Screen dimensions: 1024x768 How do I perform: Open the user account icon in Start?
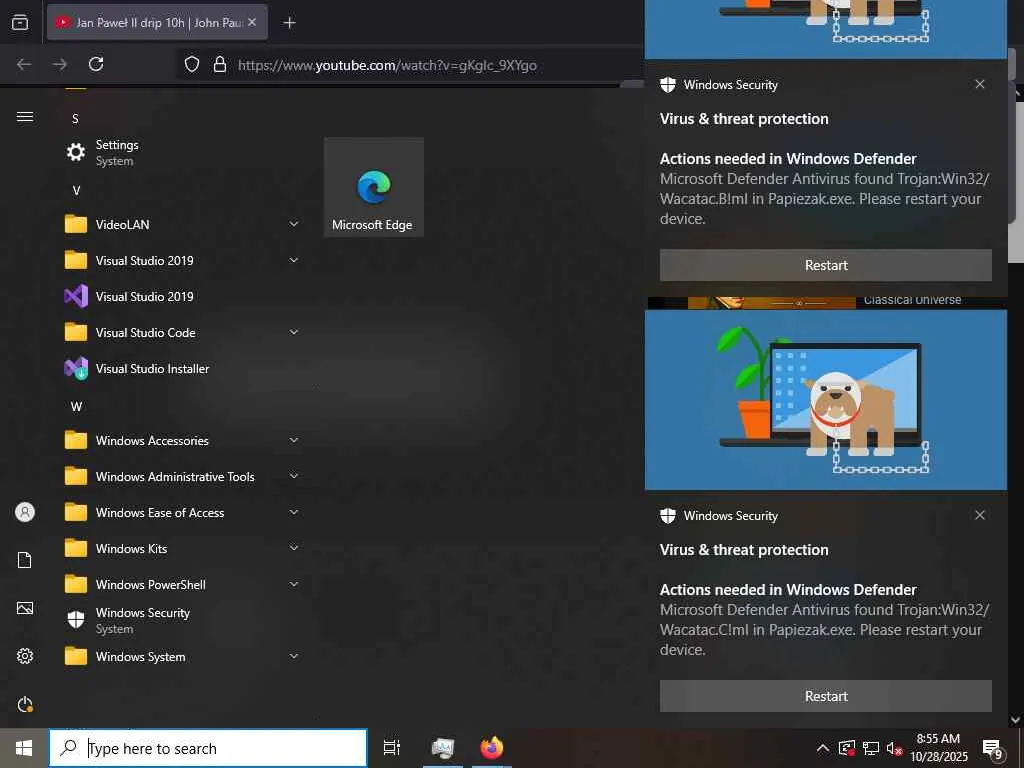click(x=25, y=512)
